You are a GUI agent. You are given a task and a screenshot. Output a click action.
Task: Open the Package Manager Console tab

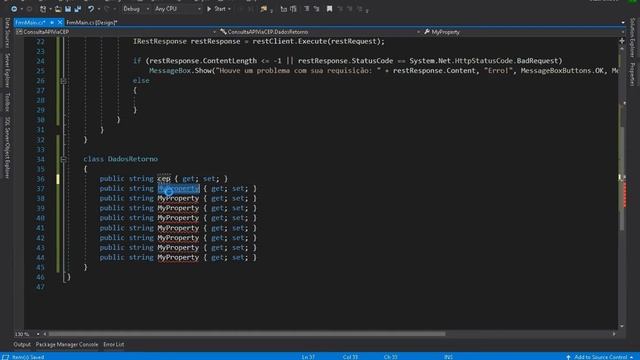coord(67,344)
